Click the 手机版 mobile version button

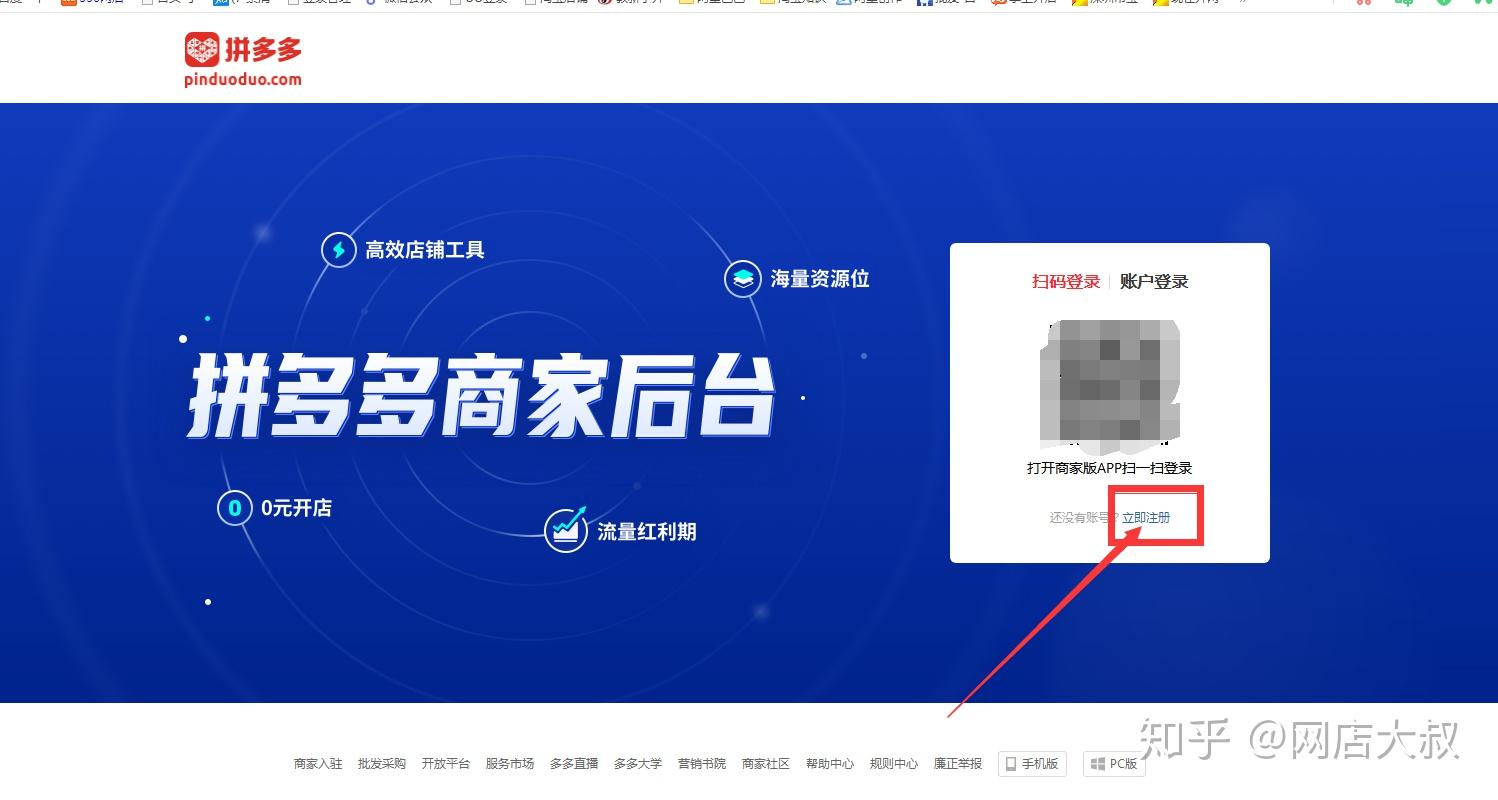click(x=1032, y=764)
